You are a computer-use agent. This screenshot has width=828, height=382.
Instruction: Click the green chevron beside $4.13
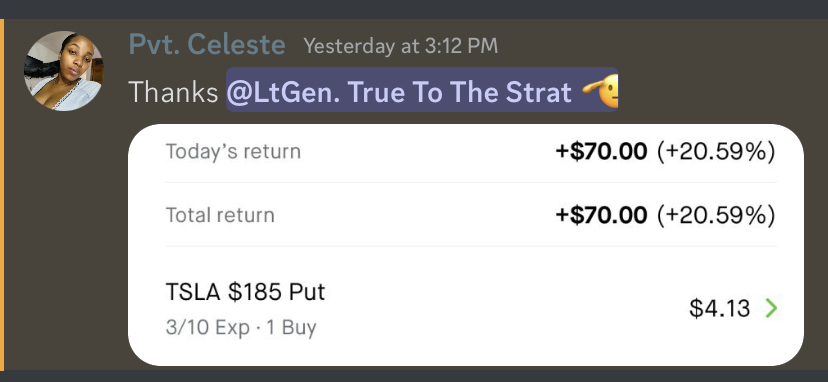[x=771, y=308]
